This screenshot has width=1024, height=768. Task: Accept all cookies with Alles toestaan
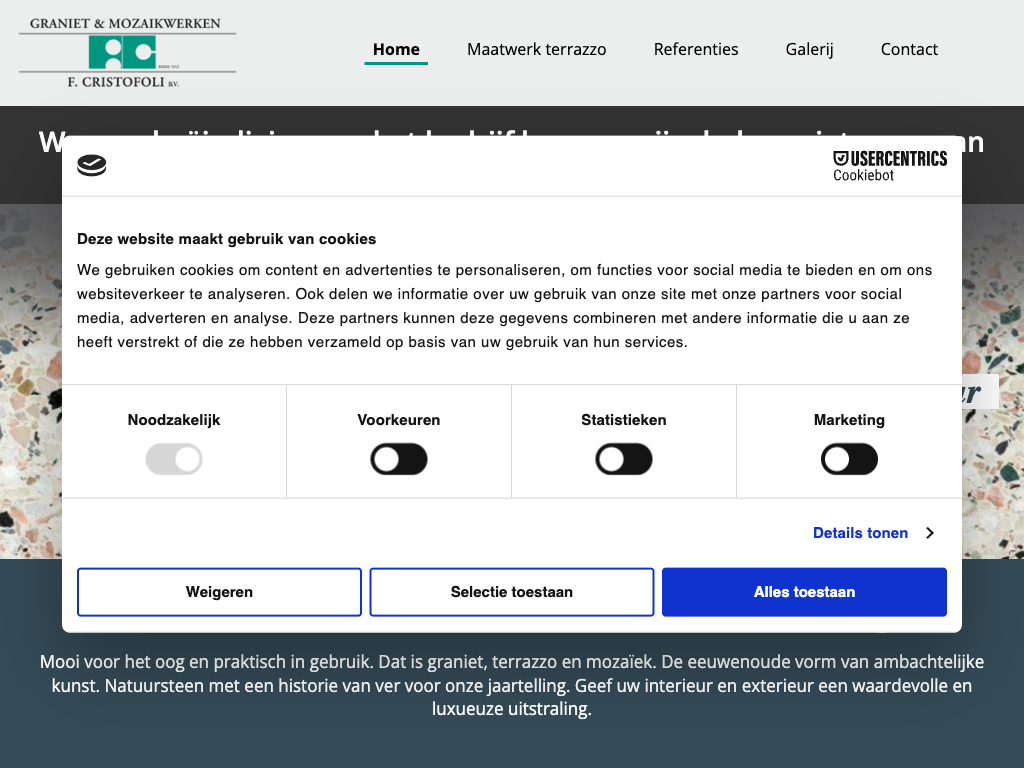coord(804,592)
